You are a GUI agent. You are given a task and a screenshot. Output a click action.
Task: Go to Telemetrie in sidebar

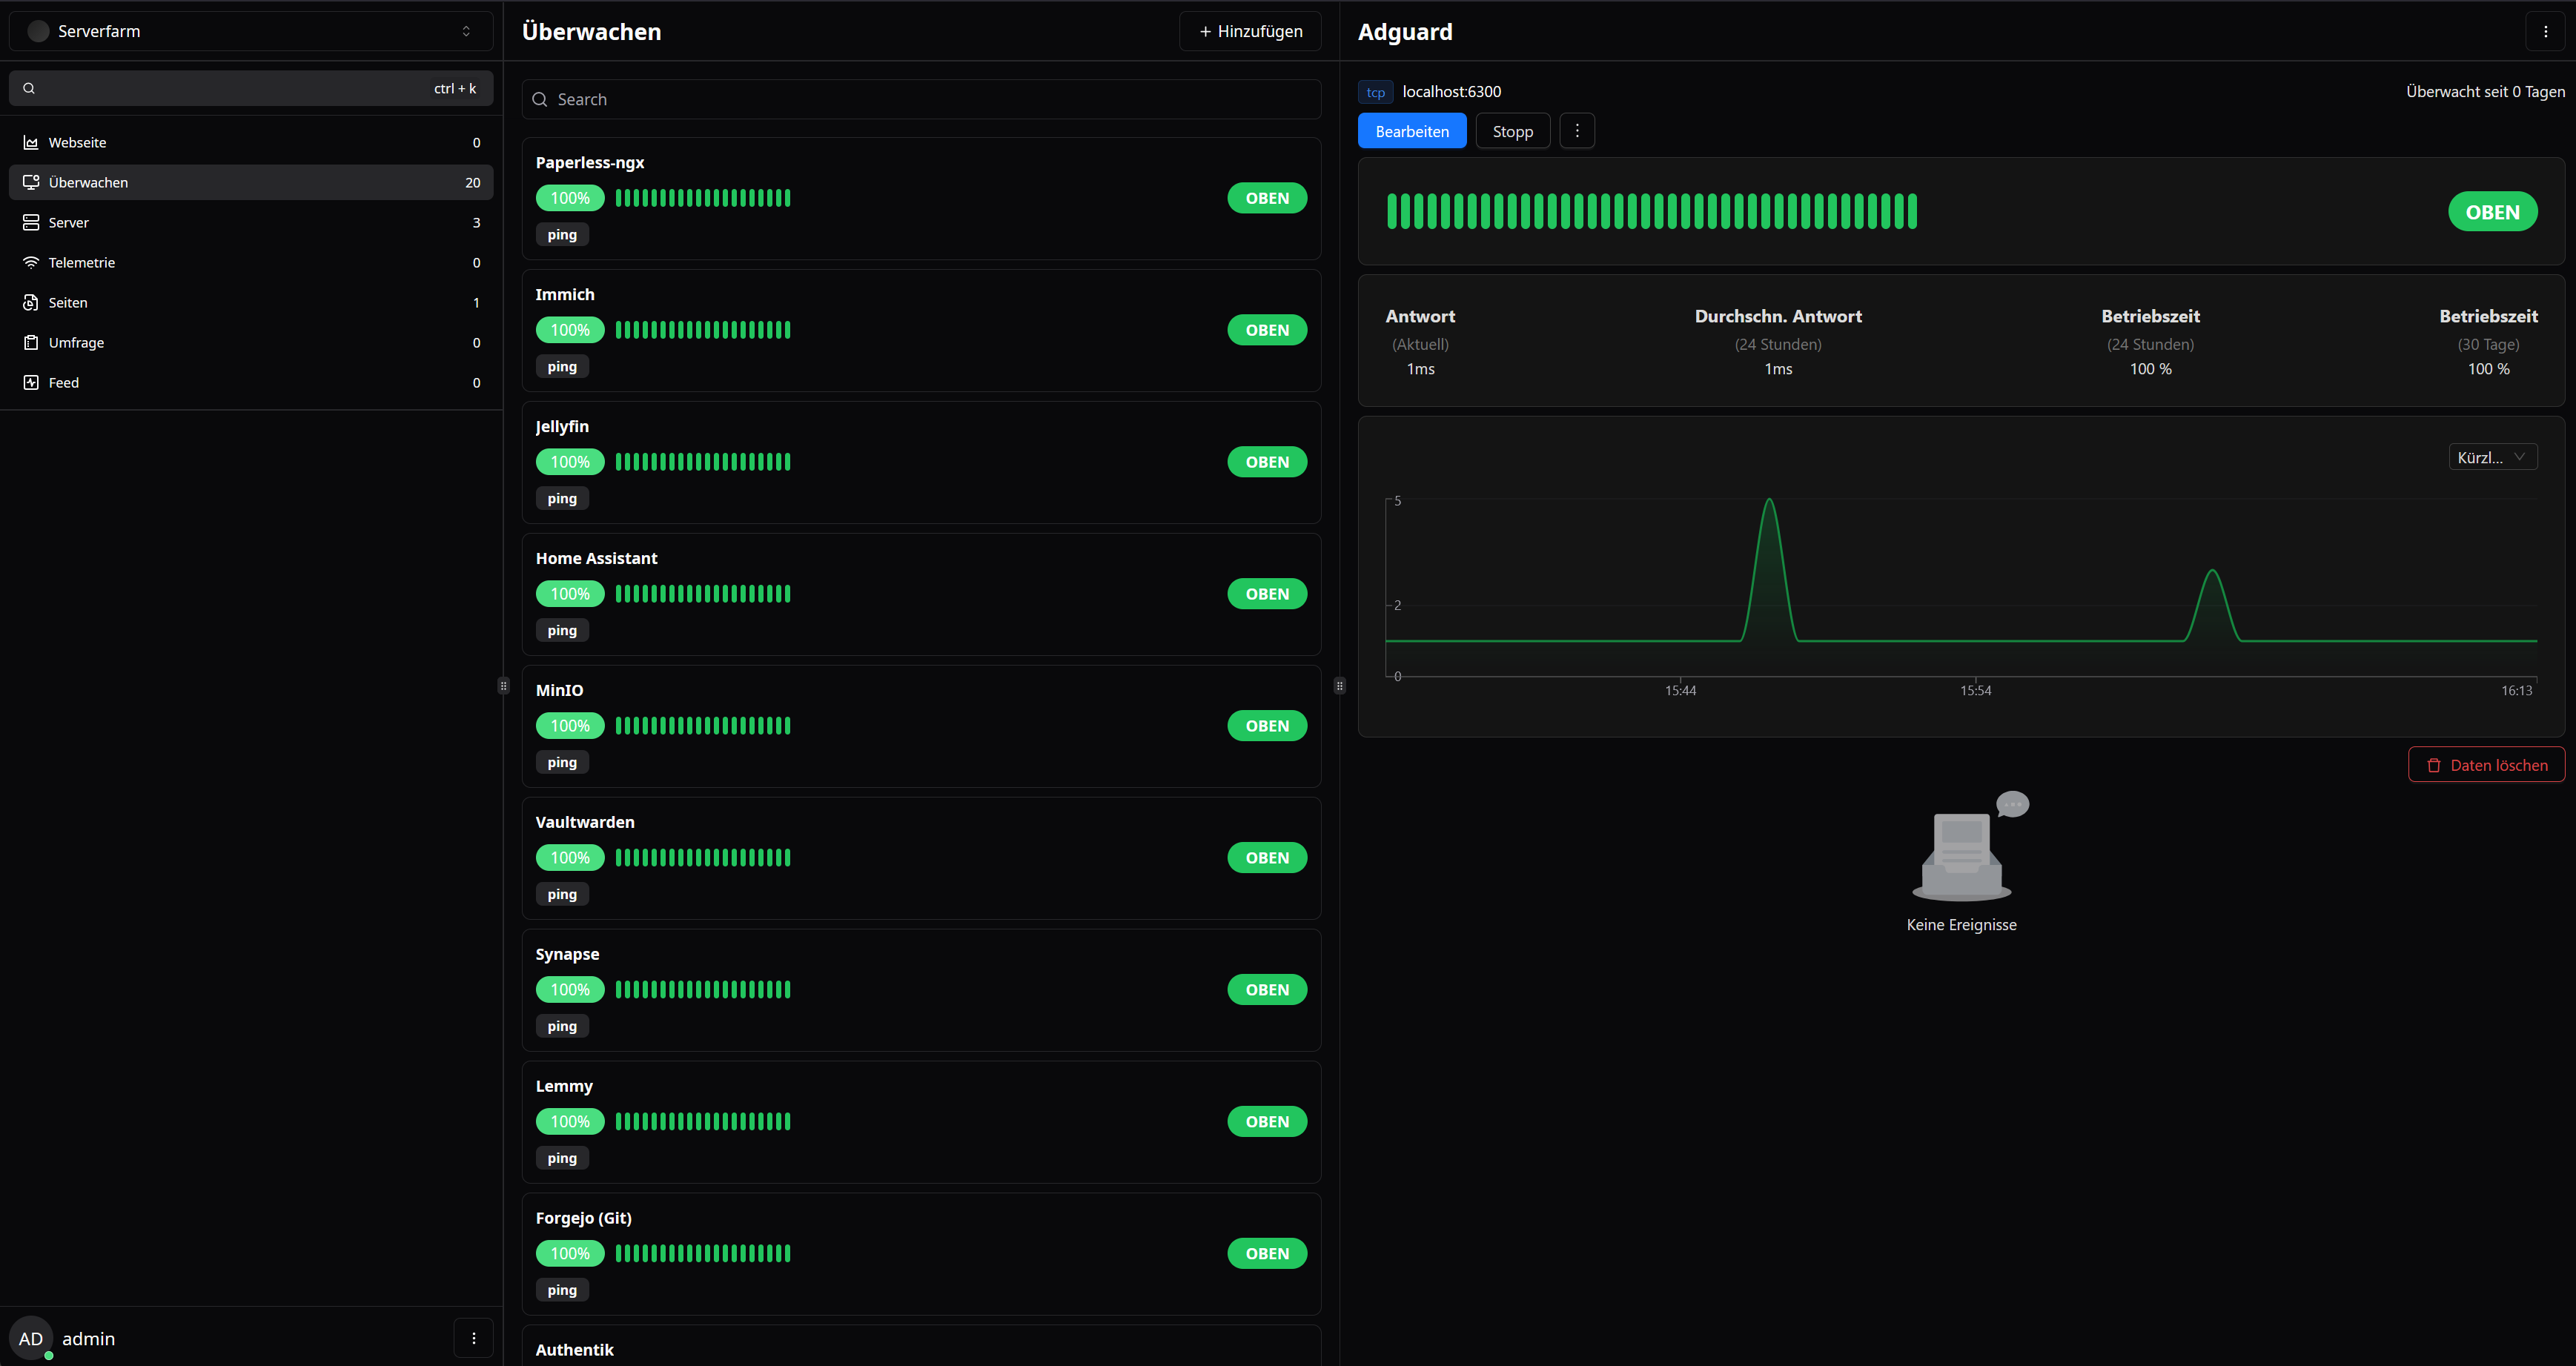[251, 262]
